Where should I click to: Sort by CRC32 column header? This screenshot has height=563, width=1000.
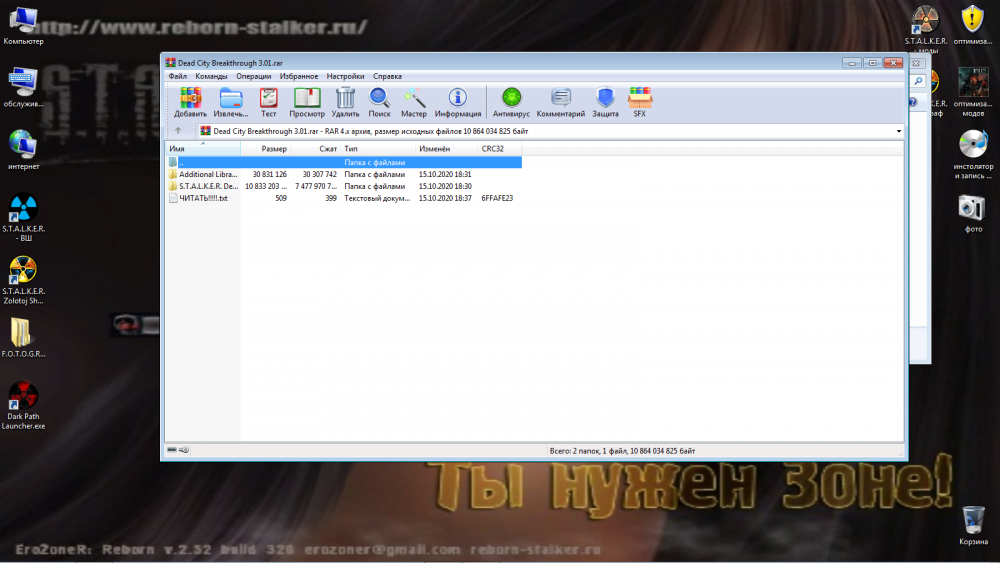pyautogui.click(x=499, y=149)
